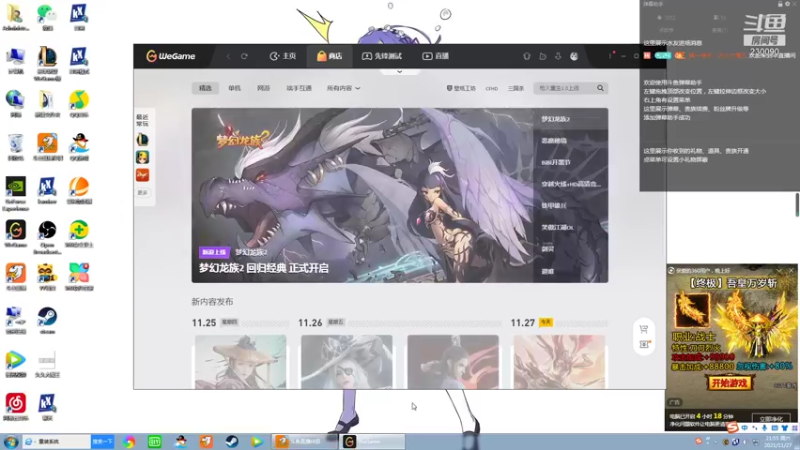This screenshot has height=450, width=800.
Task: Select the 单机 category
Action: click(x=234, y=88)
